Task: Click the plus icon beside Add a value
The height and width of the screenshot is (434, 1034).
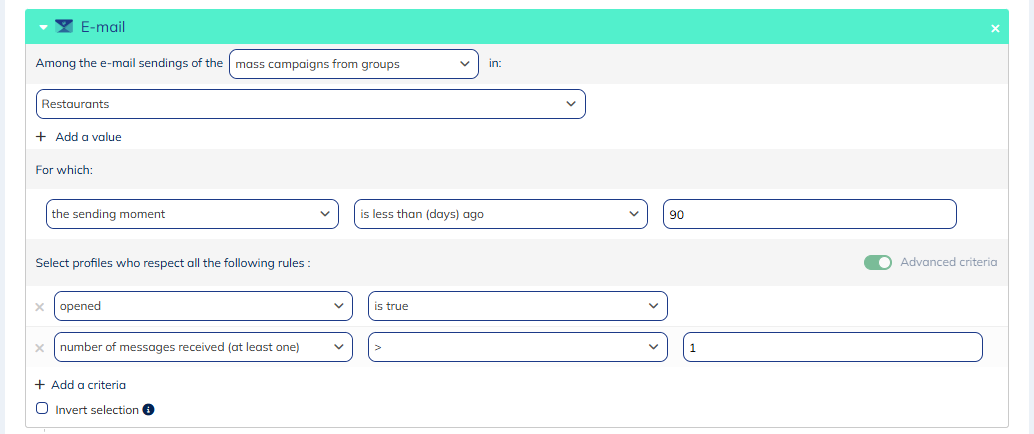Action: tap(41, 137)
